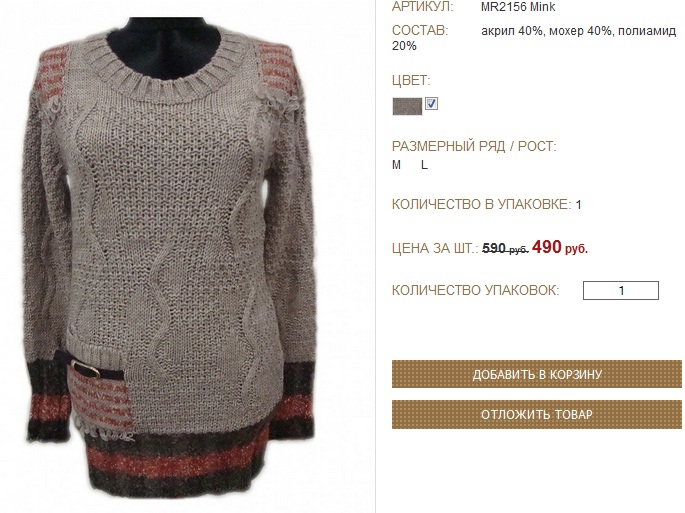685x513 pixels.
Task: Click the ОТЛОЖИТЬ ТОВАР button
Action: coord(537,414)
